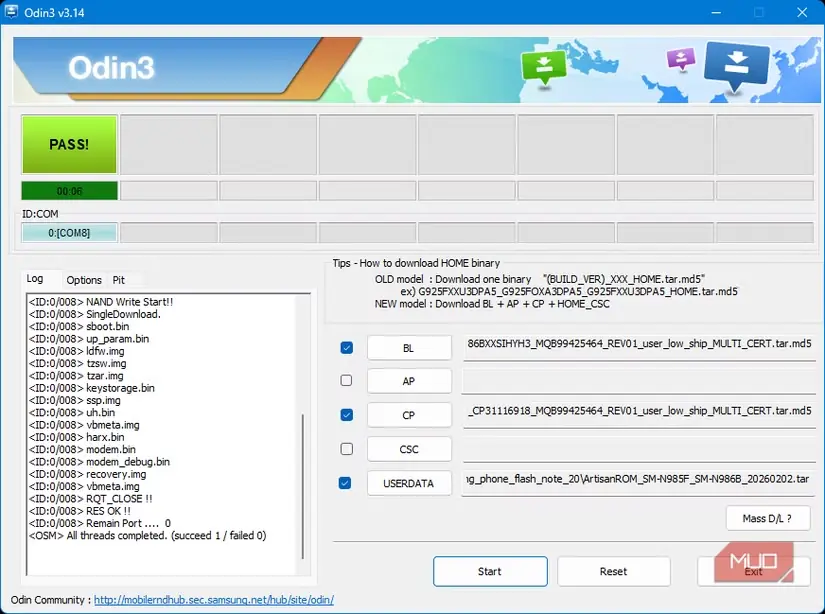
Task: Uncheck the USERDATA checkbox
Action: coord(345,482)
